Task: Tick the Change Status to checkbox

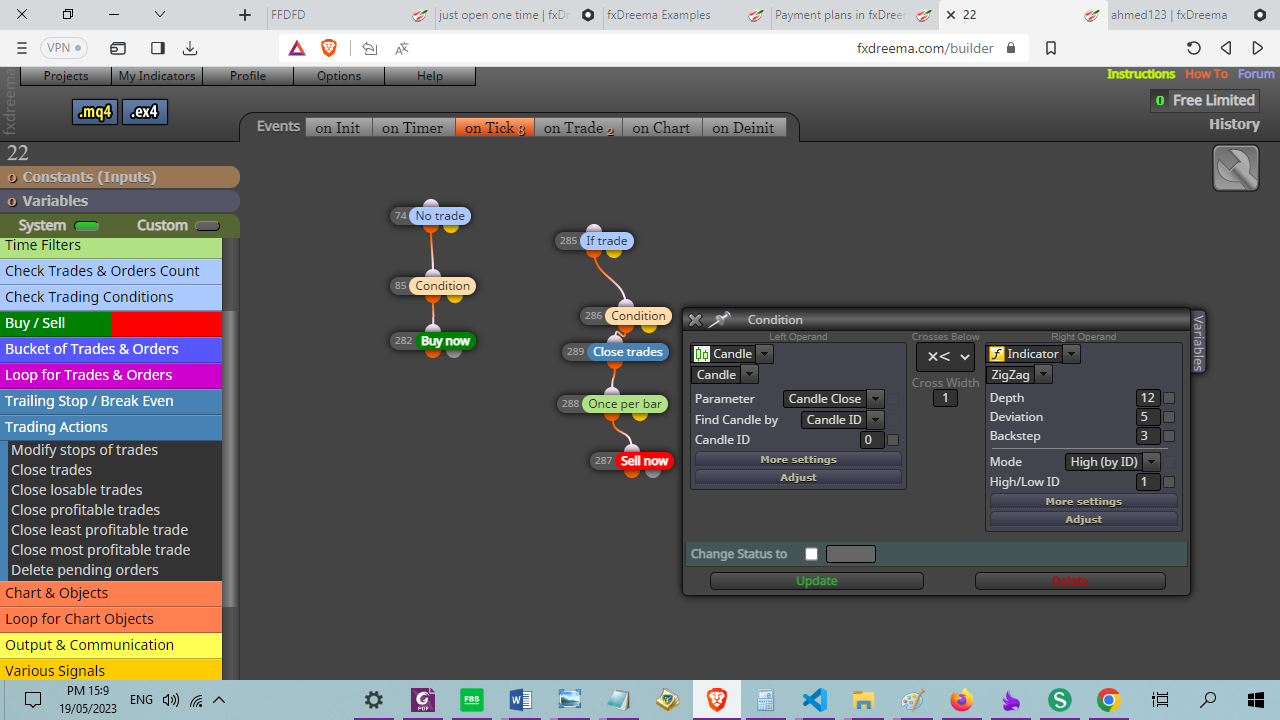Action: coord(811,554)
